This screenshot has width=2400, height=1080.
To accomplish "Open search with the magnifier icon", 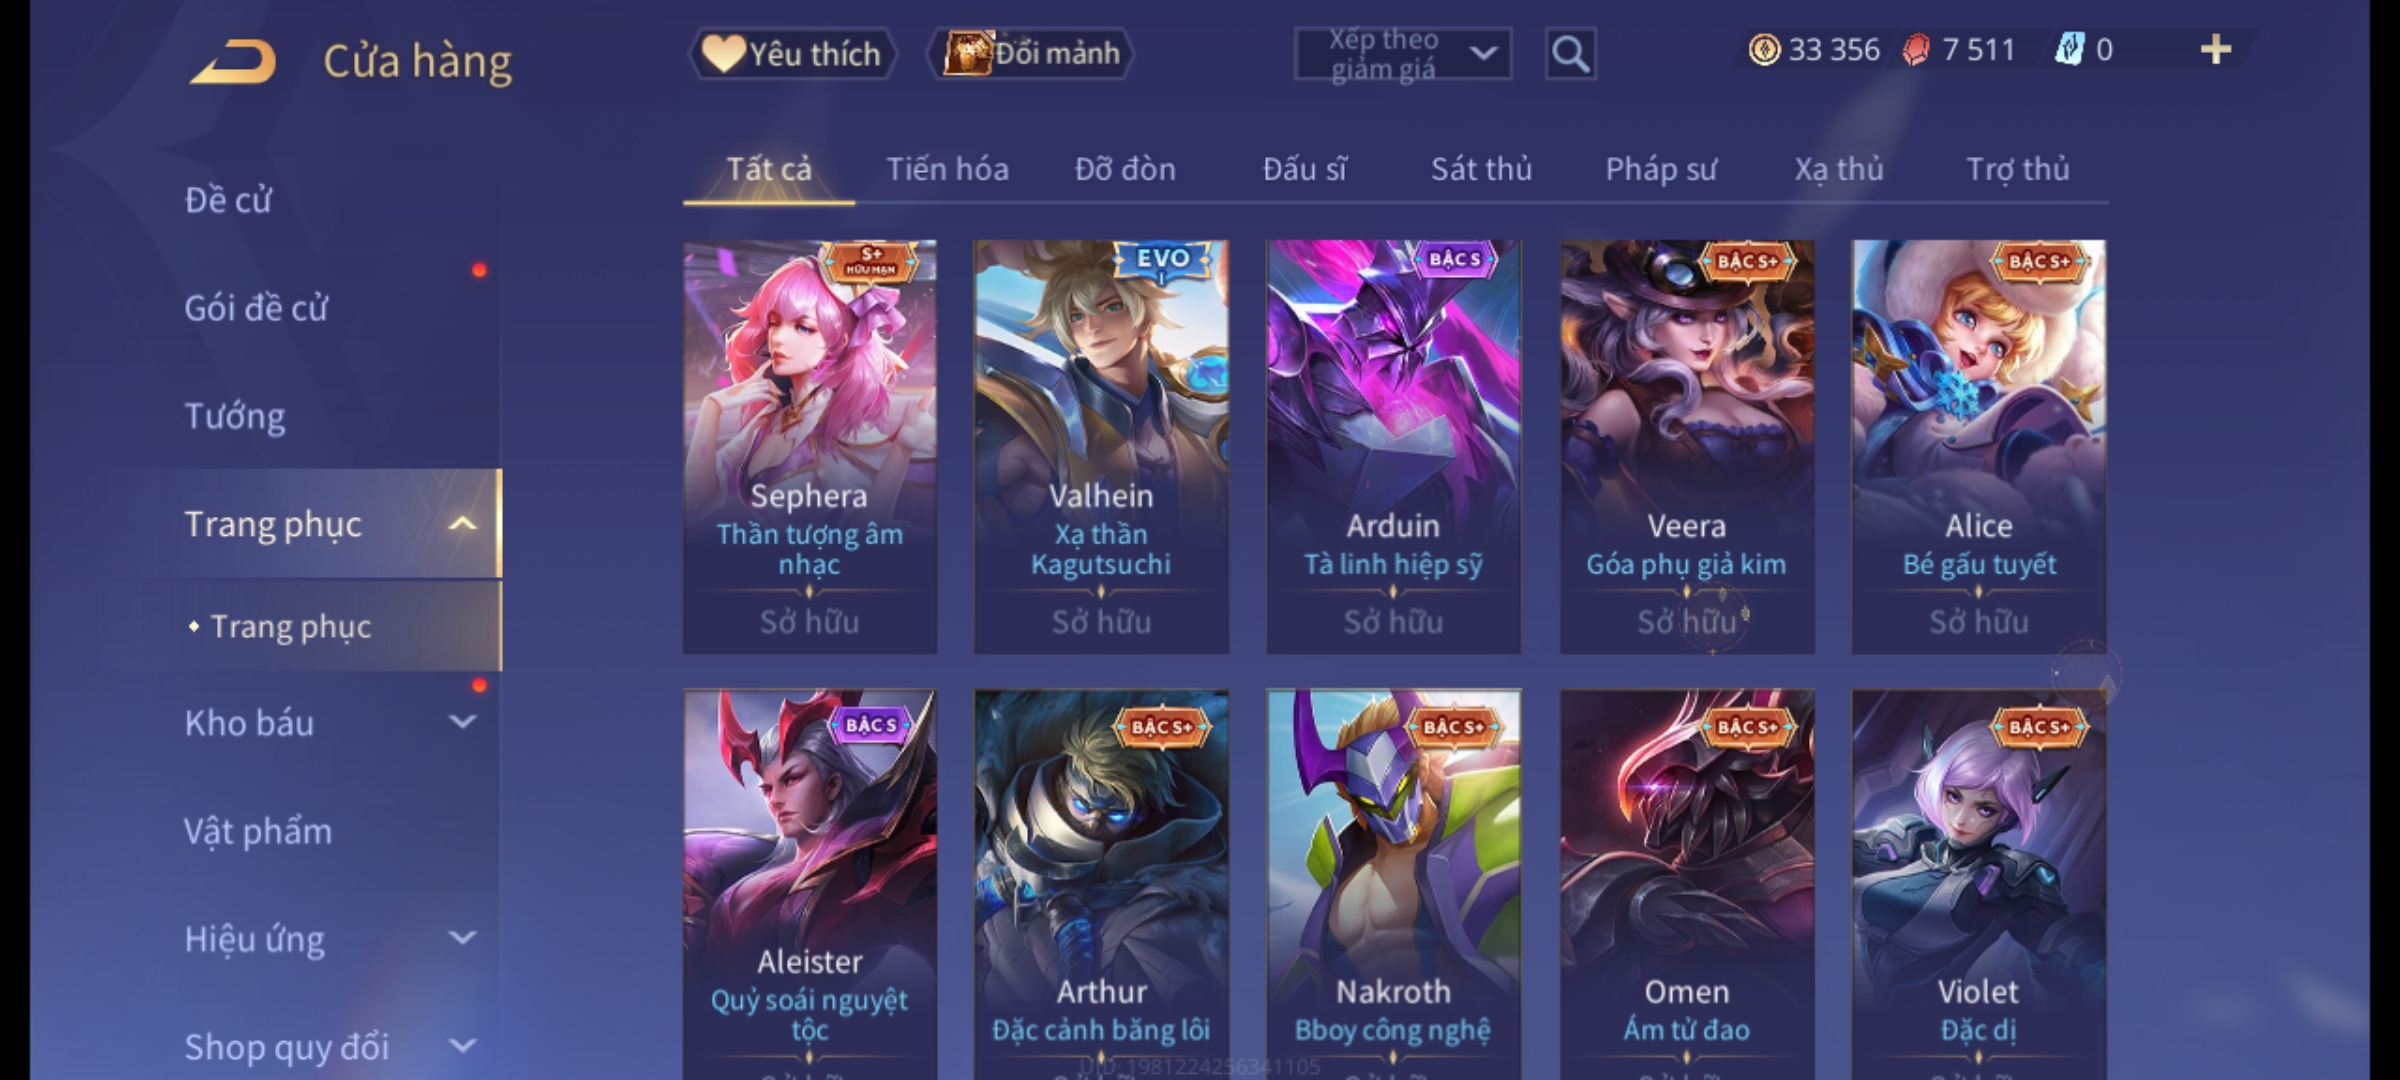I will click(x=1570, y=54).
